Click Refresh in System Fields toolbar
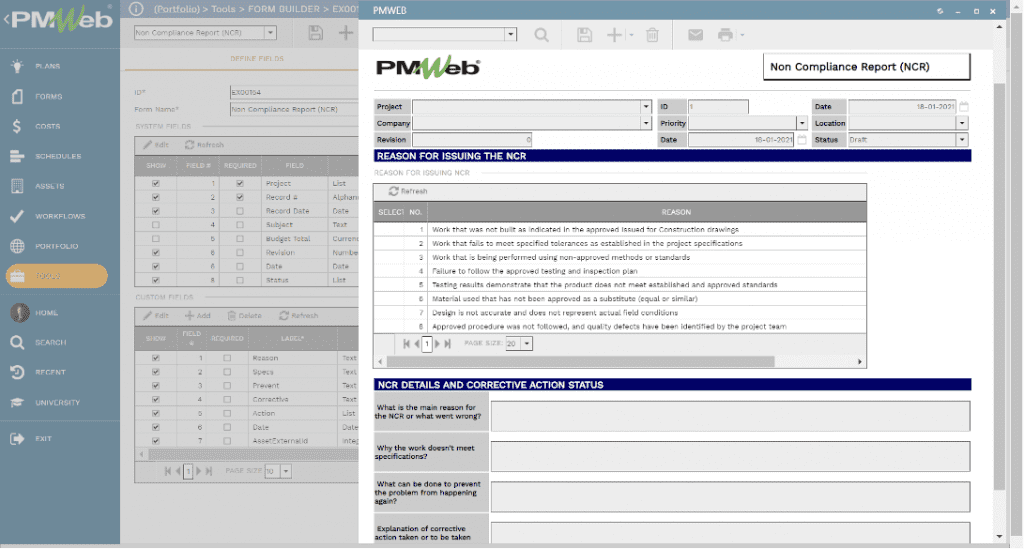This screenshot has height=549, width=1024. 204,145
